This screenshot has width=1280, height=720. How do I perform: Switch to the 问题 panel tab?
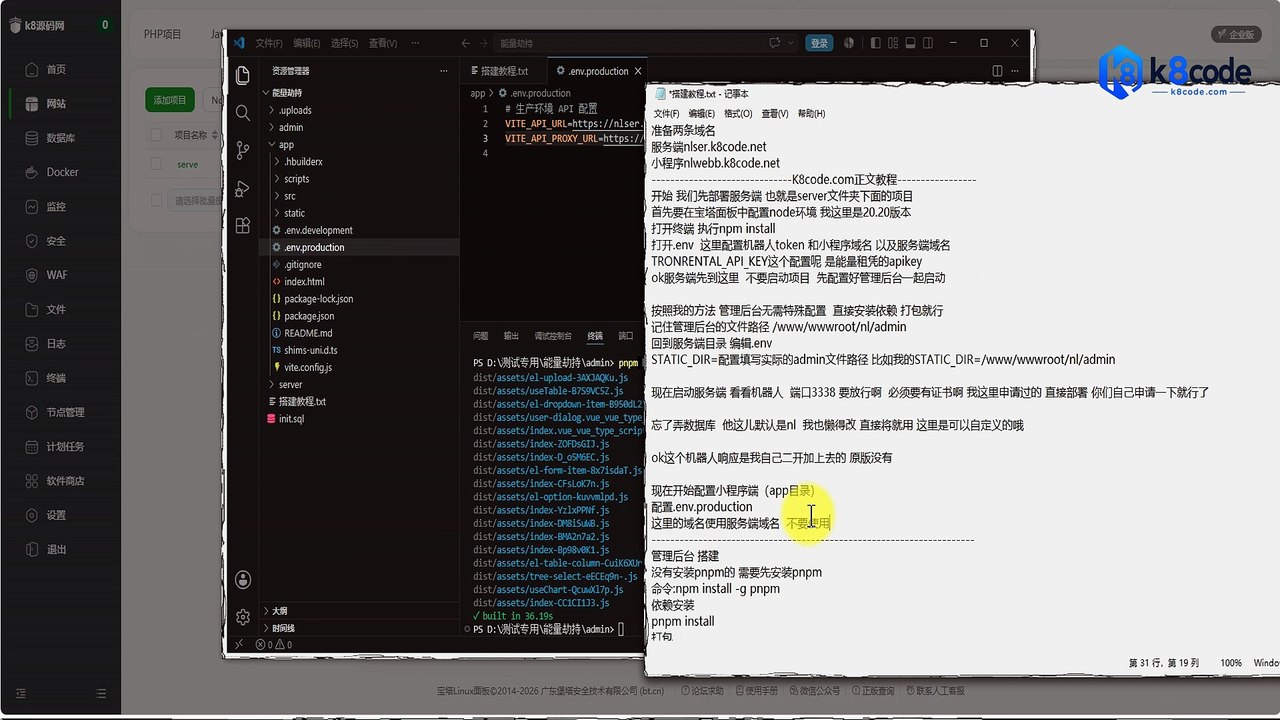pyautogui.click(x=481, y=336)
